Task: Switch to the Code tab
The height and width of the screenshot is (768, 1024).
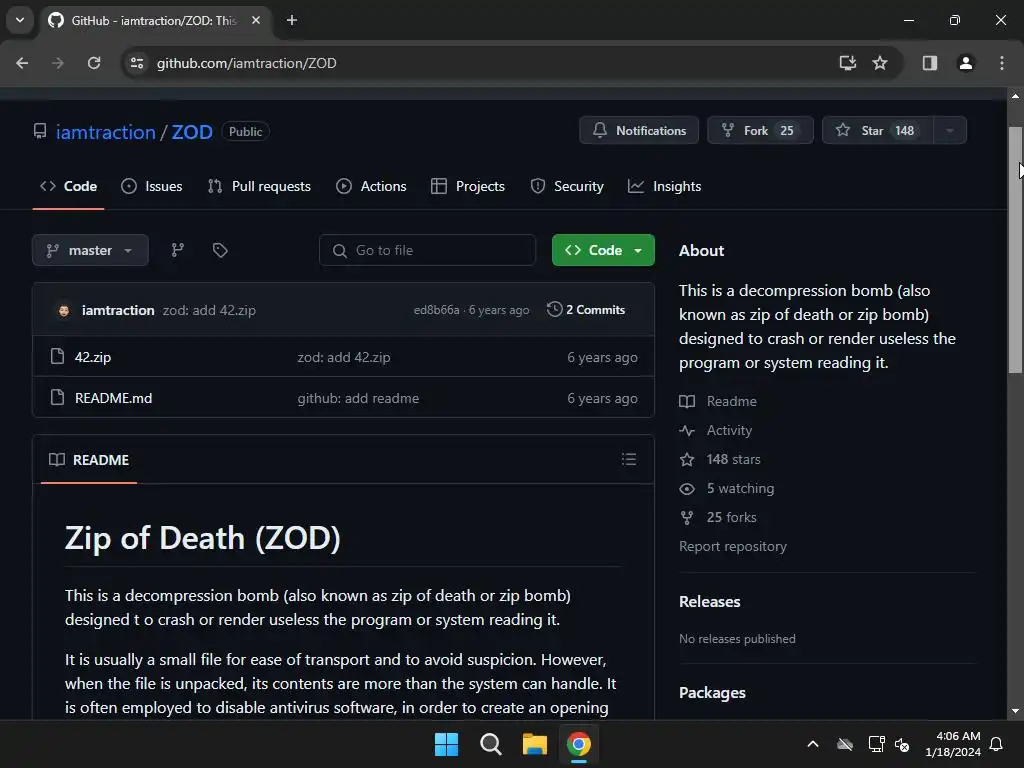Action: pos(69,186)
